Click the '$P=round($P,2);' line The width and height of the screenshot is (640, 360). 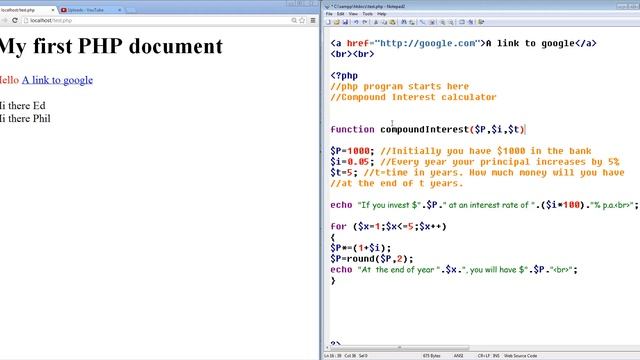tap(372, 259)
